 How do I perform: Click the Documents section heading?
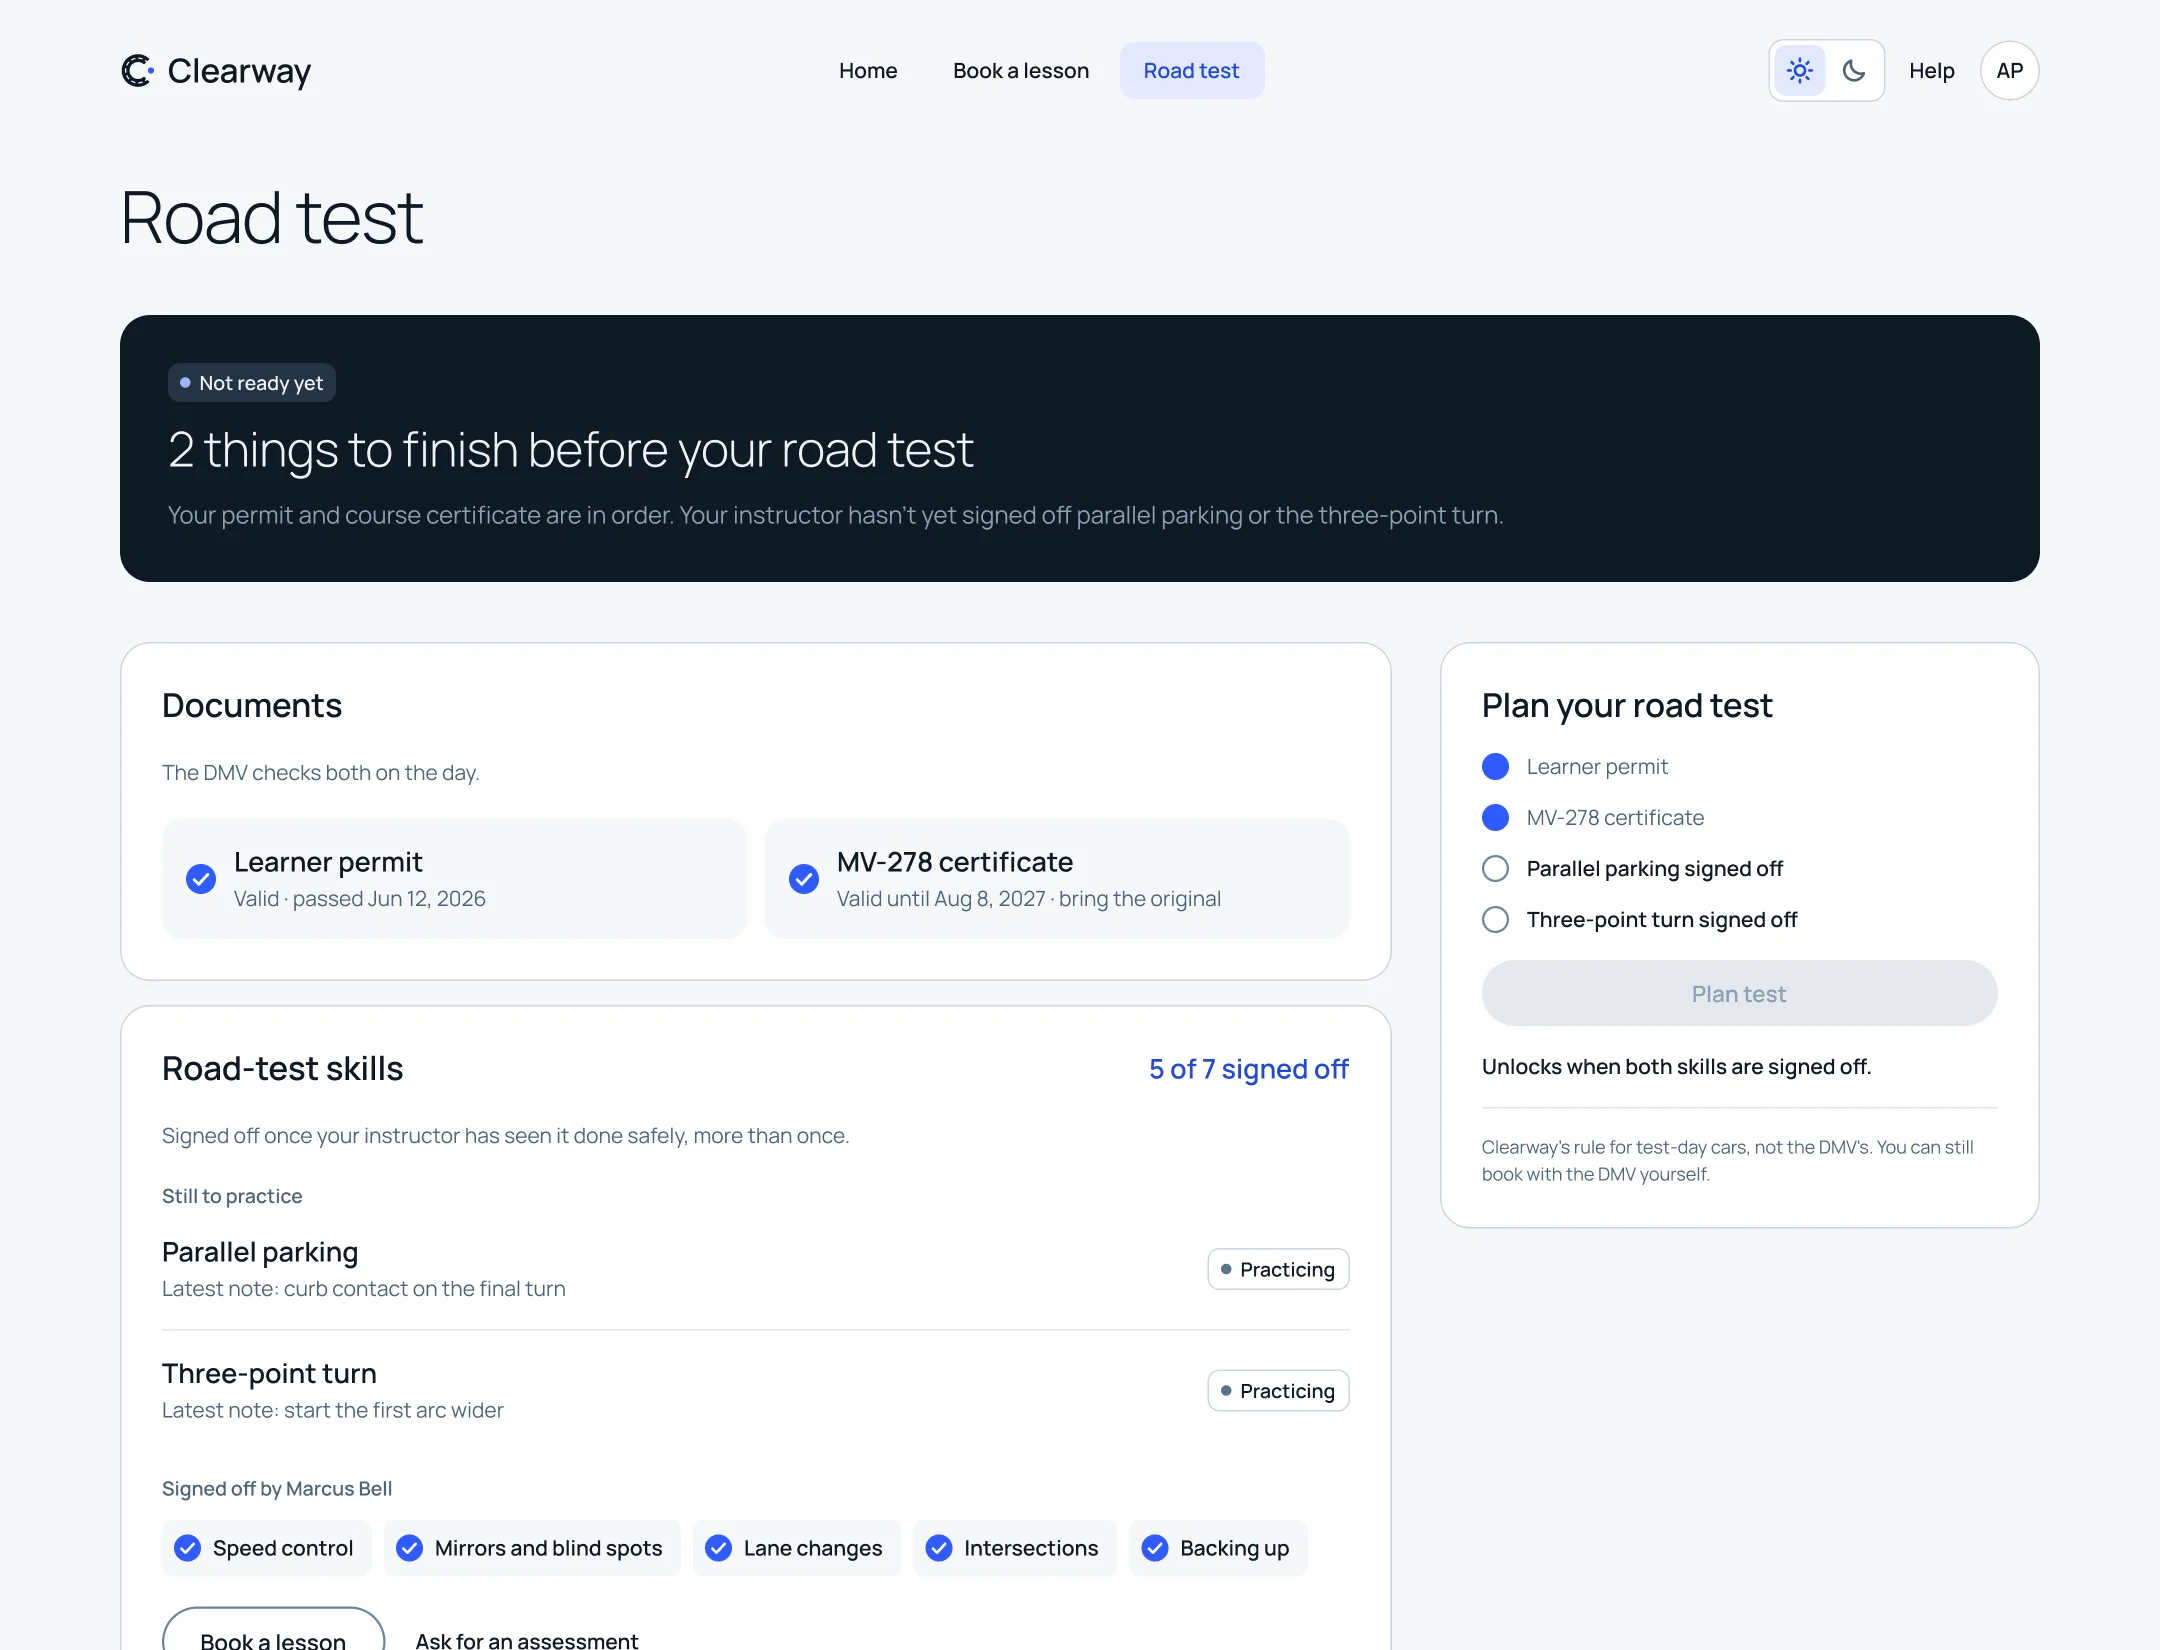pyautogui.click(x=252, y=706)
